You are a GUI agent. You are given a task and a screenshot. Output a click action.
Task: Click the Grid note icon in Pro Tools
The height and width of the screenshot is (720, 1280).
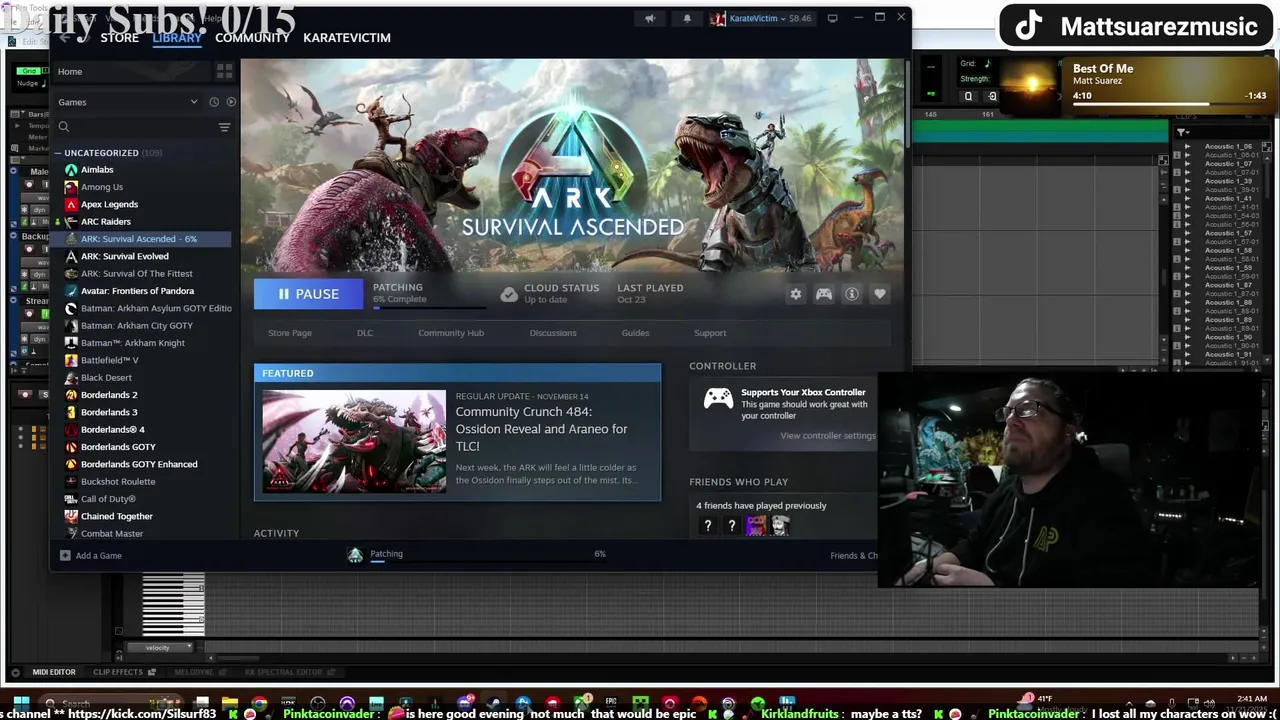click(x=987, y=63)
